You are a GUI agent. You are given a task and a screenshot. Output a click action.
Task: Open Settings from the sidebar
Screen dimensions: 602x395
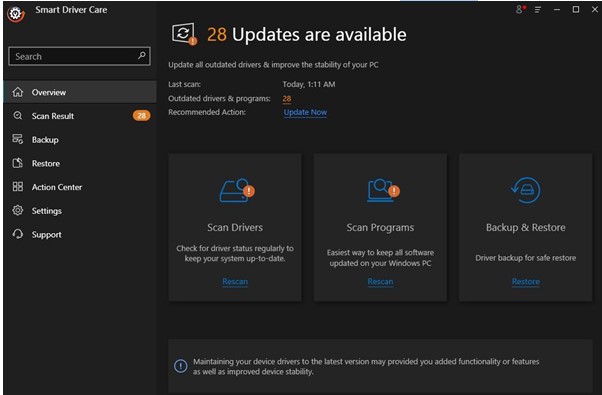(80, 211)
